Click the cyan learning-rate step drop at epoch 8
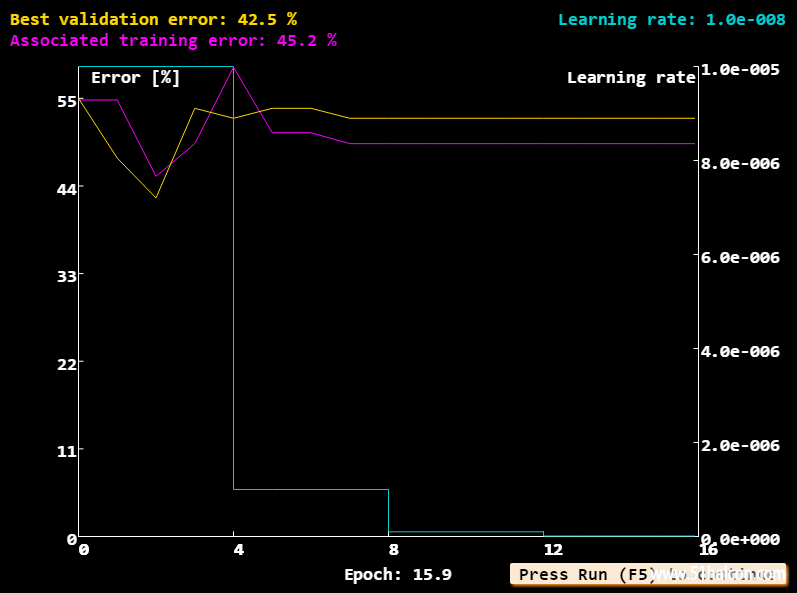The image size is (797, 593). click(x=388, y=510)
